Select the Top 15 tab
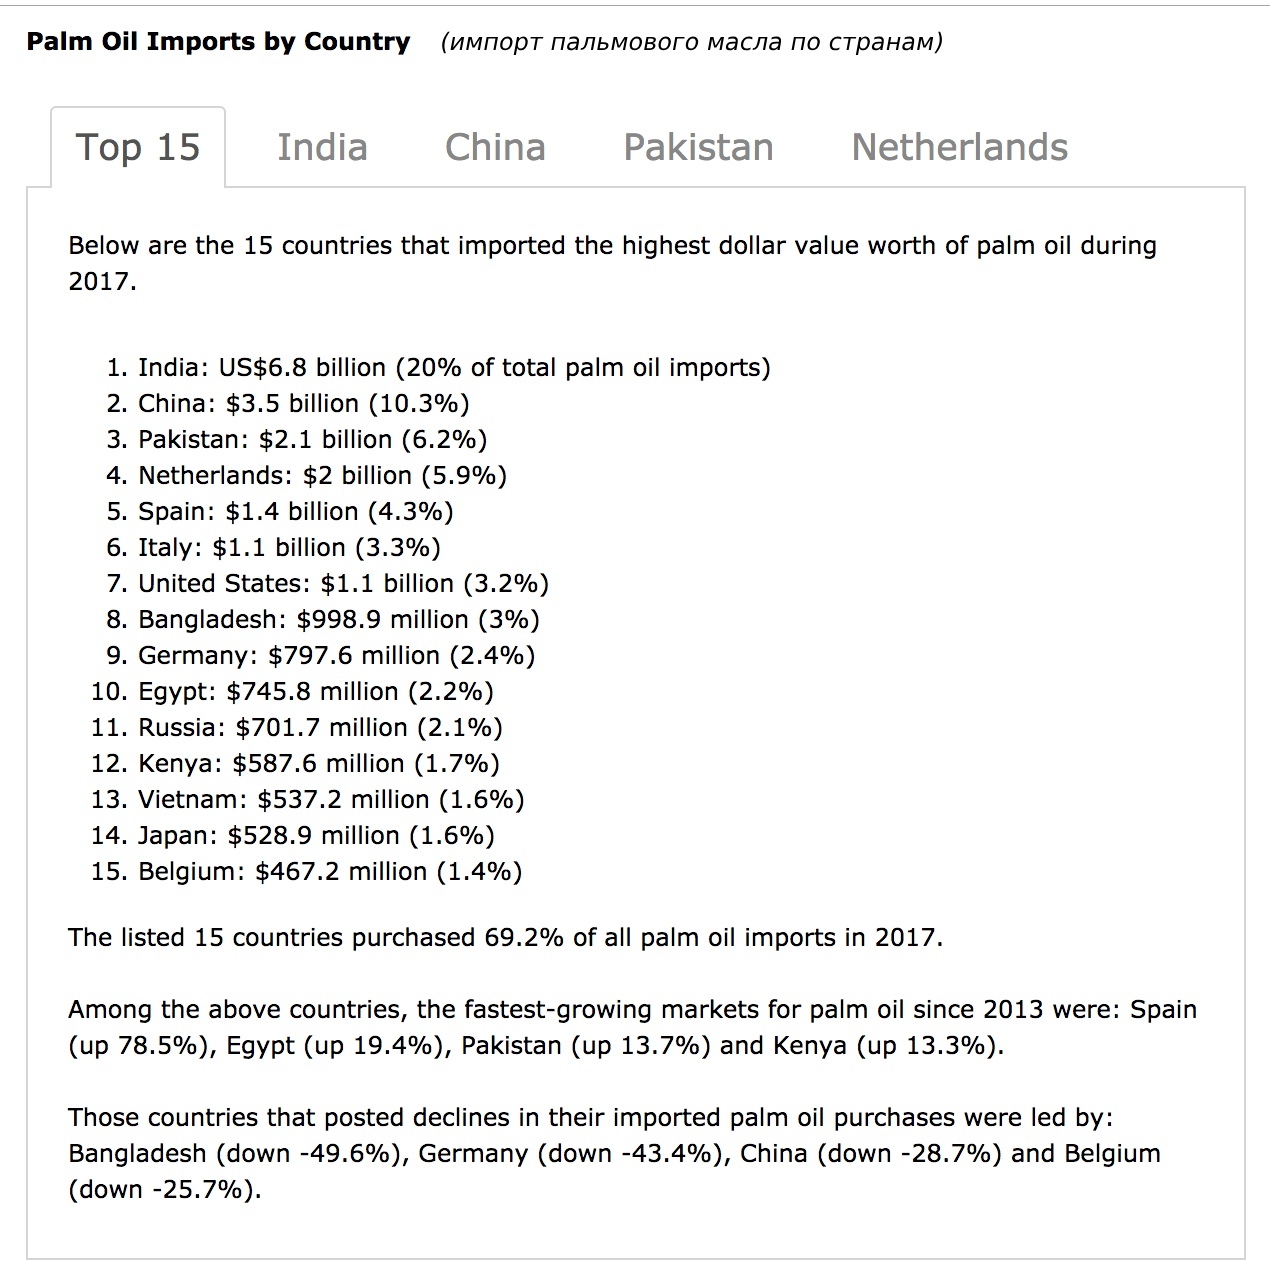The width and height of the screenshot is (1270, 1274). (x=138, y=147)
